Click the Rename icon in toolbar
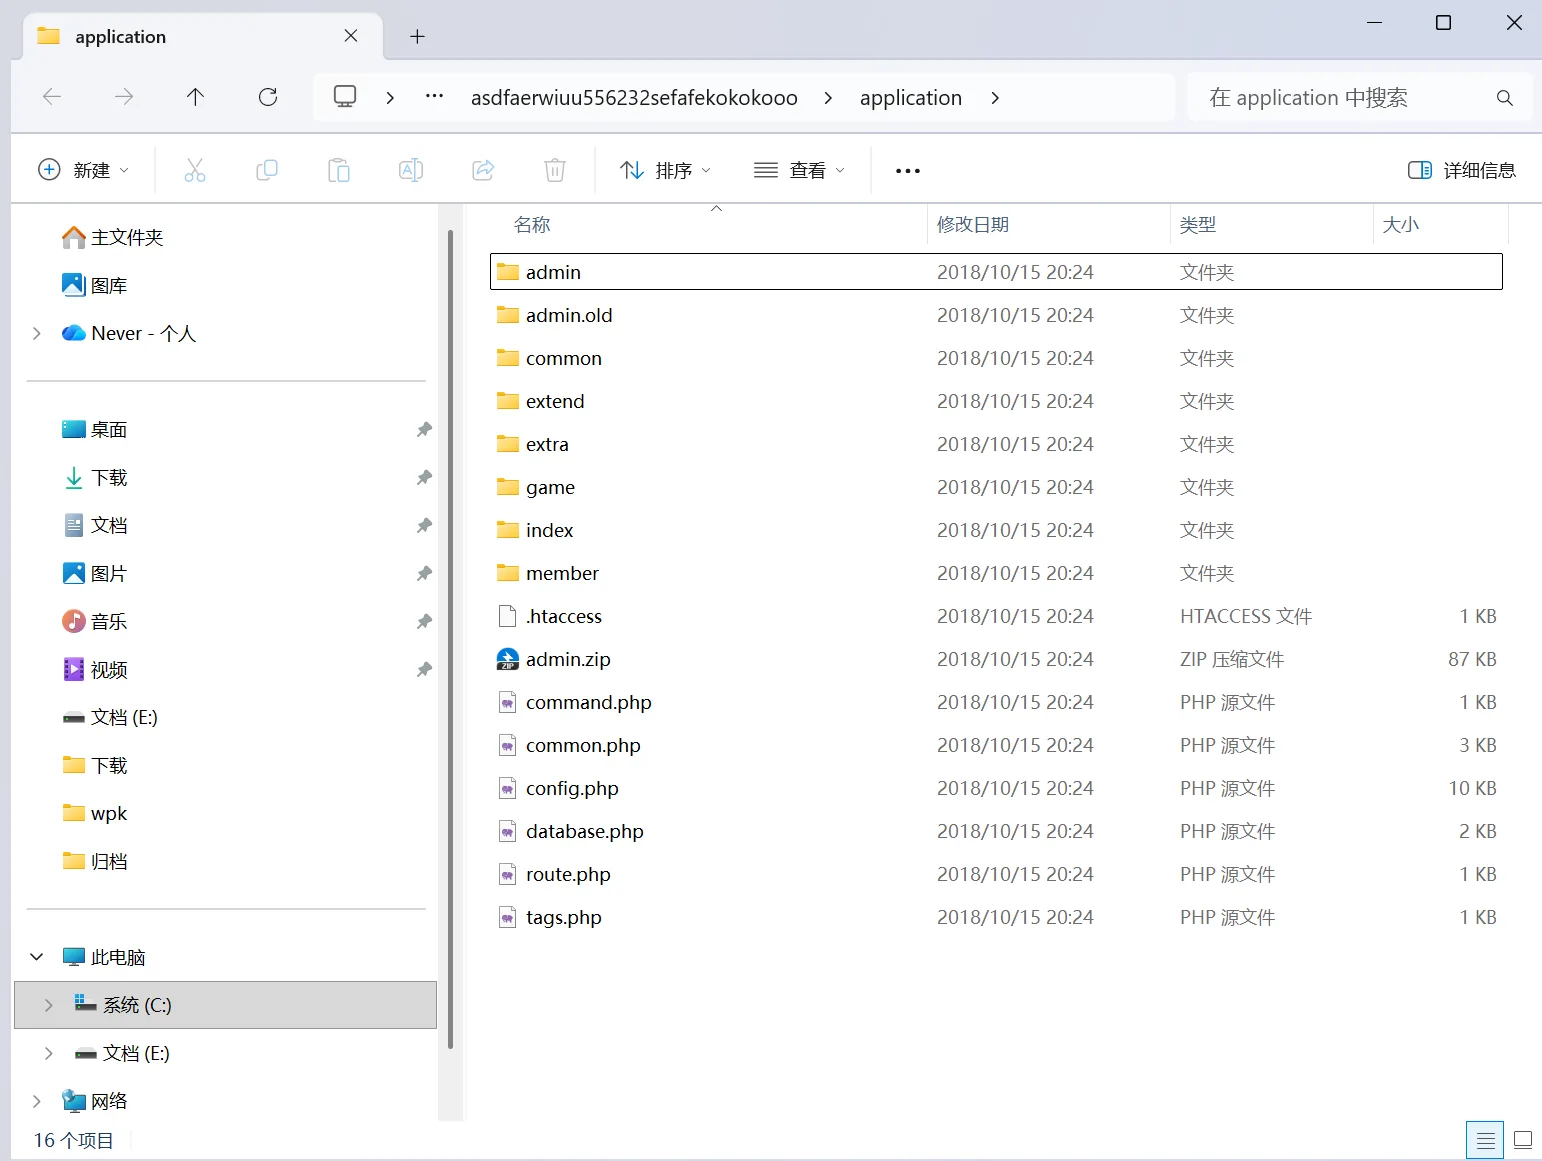 tap(411, 170)
